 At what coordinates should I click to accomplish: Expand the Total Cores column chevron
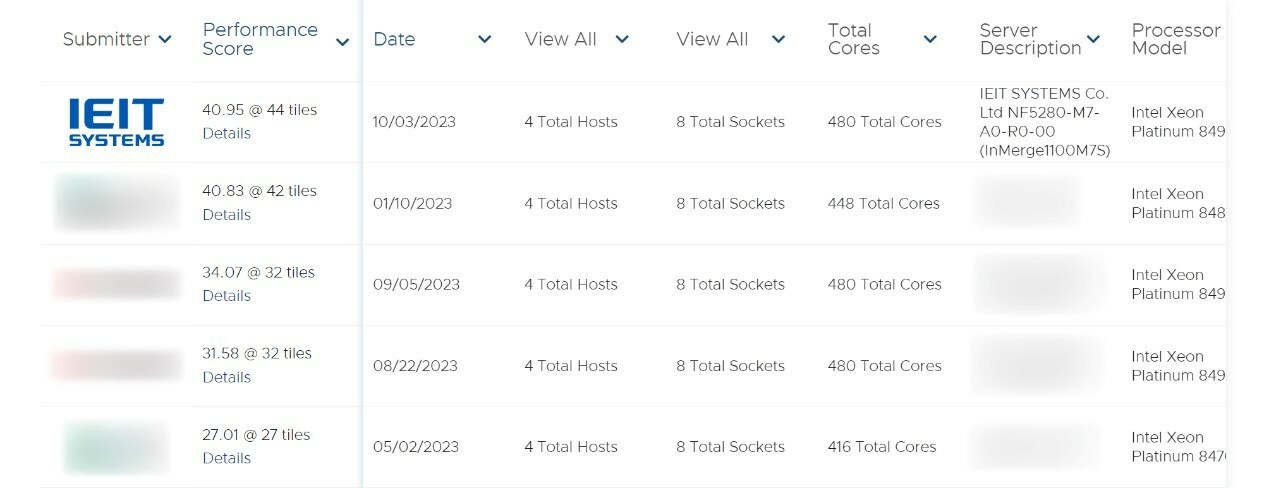click(930, 39)
